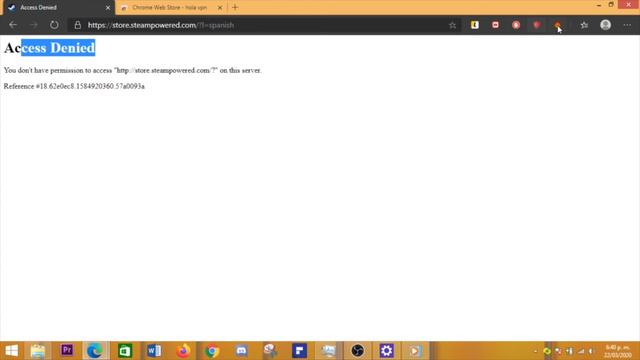Viewport: 640px width, 360px height.
Task: Click the Reference number text line
Action: [x=74, y=86]
